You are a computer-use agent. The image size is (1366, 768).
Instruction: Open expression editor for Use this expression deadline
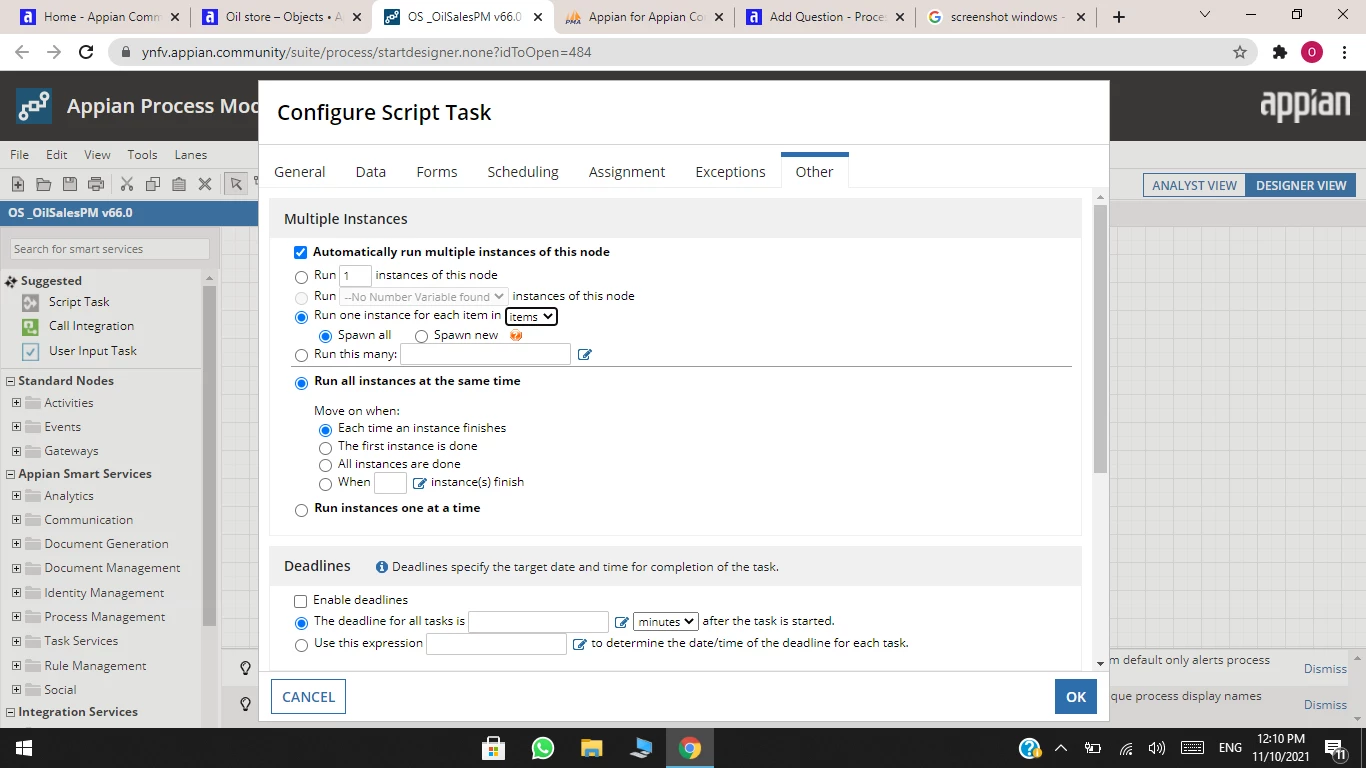[579, 645]
